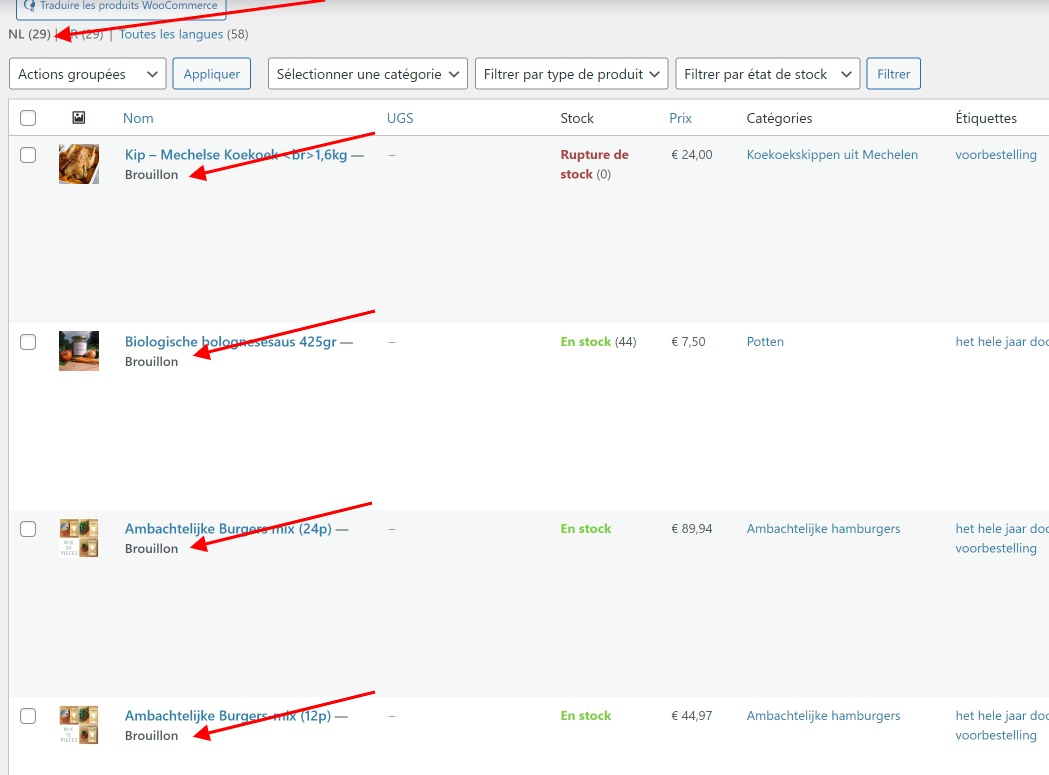This screenshot has height=775, width=1049.
Task: Switch to the NL (29) language filter
Action: pyautogui.click(x=29, y=34)
